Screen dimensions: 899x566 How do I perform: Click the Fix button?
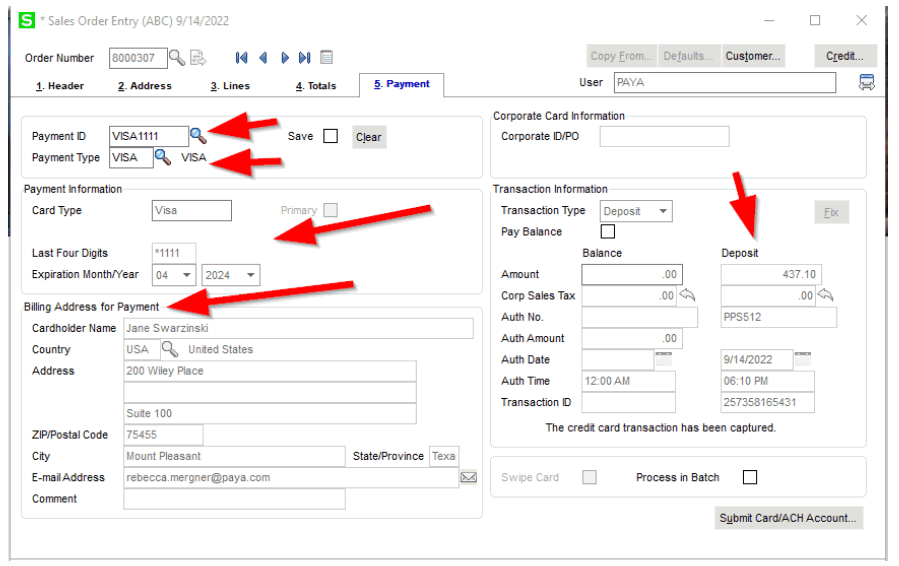click(x=831, y=212)
